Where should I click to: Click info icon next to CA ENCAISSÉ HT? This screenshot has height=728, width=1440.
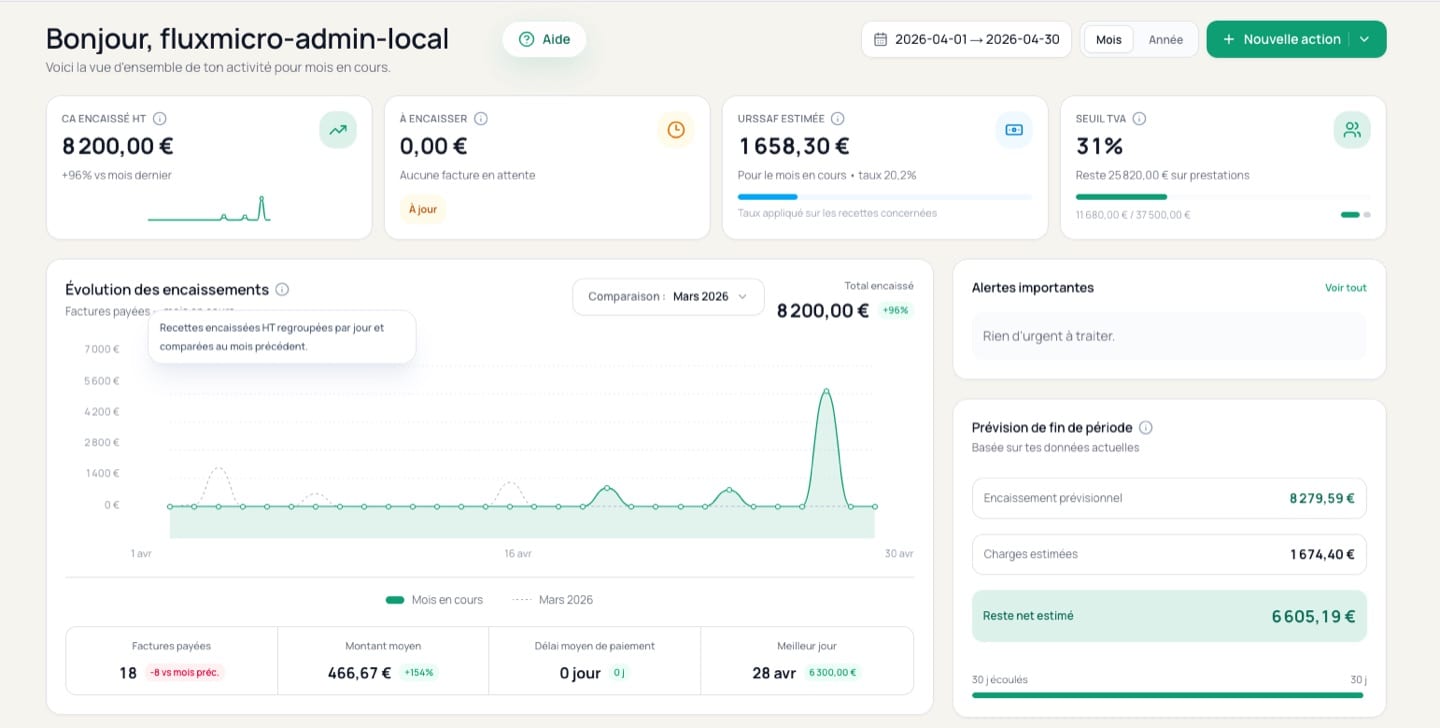point(160,118)
